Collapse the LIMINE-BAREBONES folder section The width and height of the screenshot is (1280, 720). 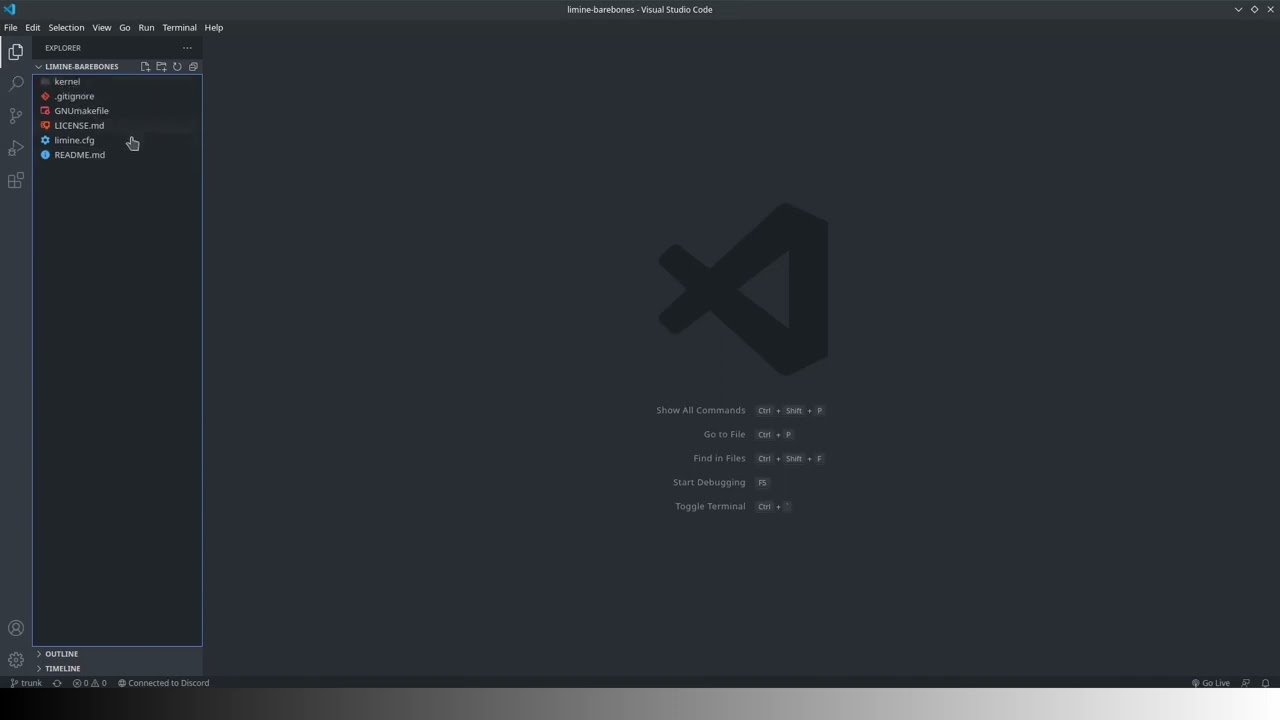[80, 67]
